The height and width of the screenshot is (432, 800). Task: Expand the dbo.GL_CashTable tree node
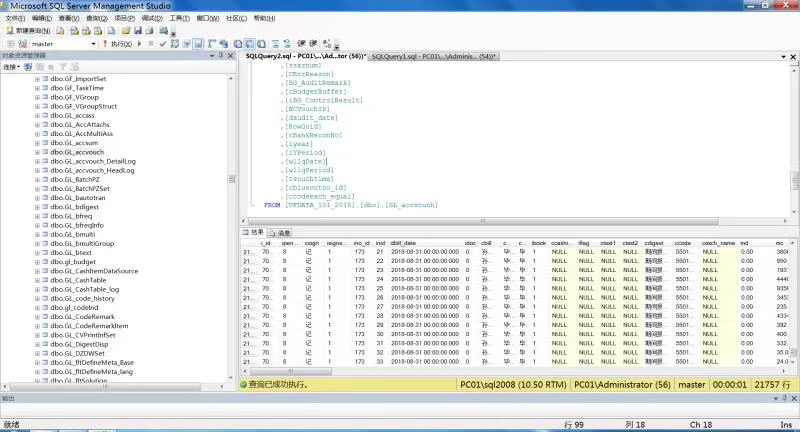37,280
